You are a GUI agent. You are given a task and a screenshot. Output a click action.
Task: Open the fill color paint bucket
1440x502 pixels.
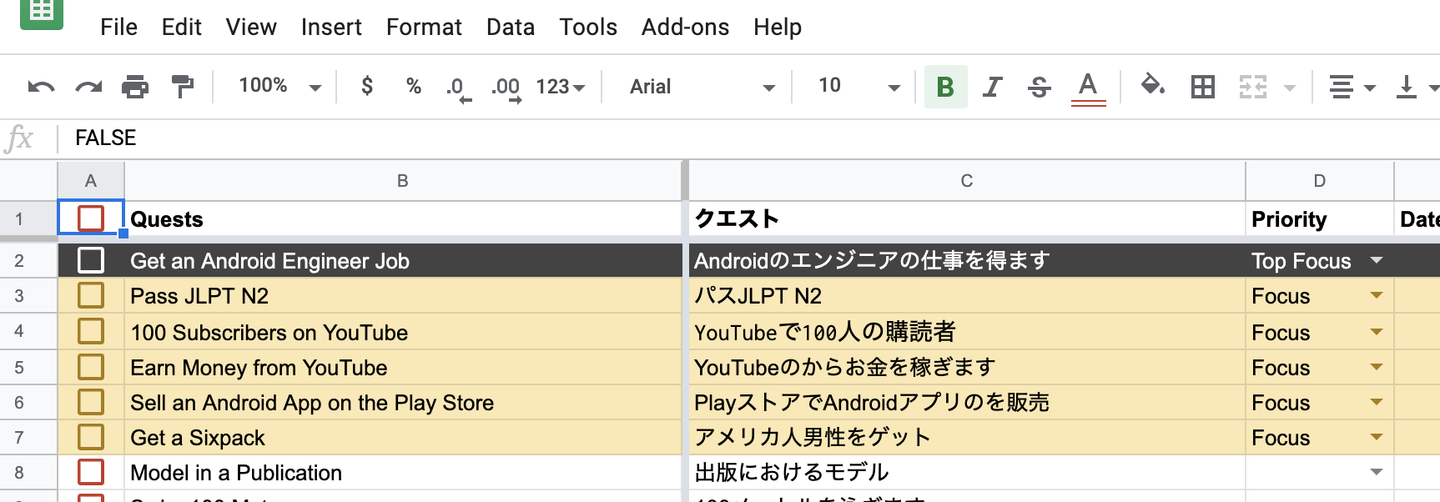pyautogui.click(x=1153, y=86)
